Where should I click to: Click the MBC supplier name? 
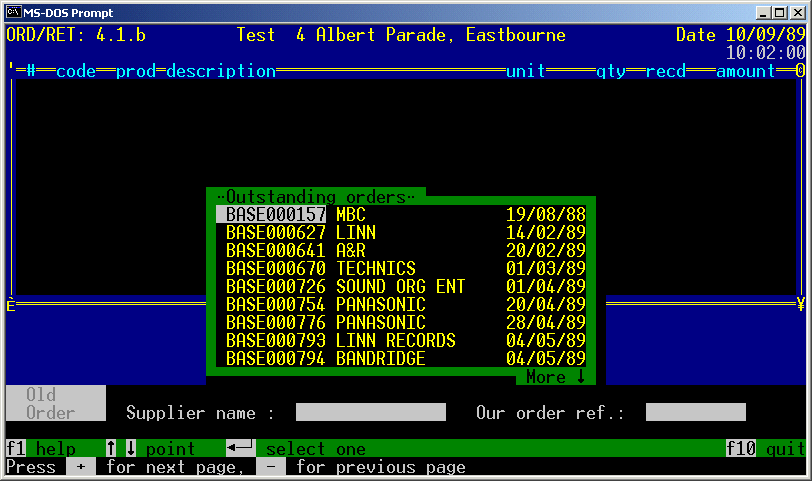tap(351, 214)
